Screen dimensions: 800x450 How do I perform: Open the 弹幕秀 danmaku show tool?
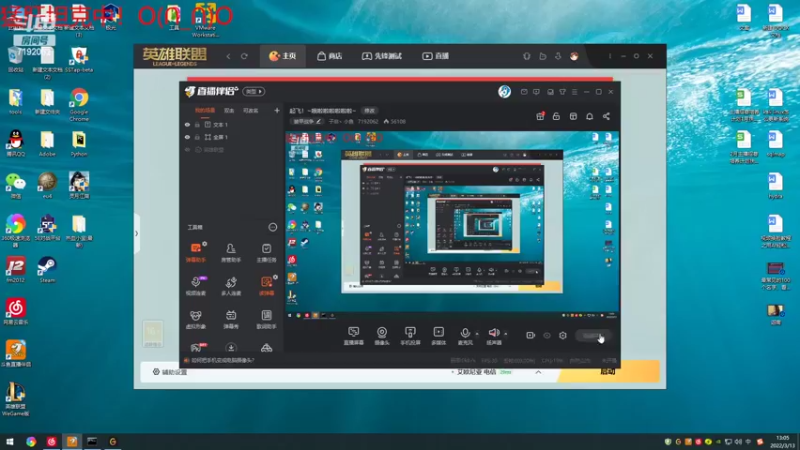pos(231,319)
